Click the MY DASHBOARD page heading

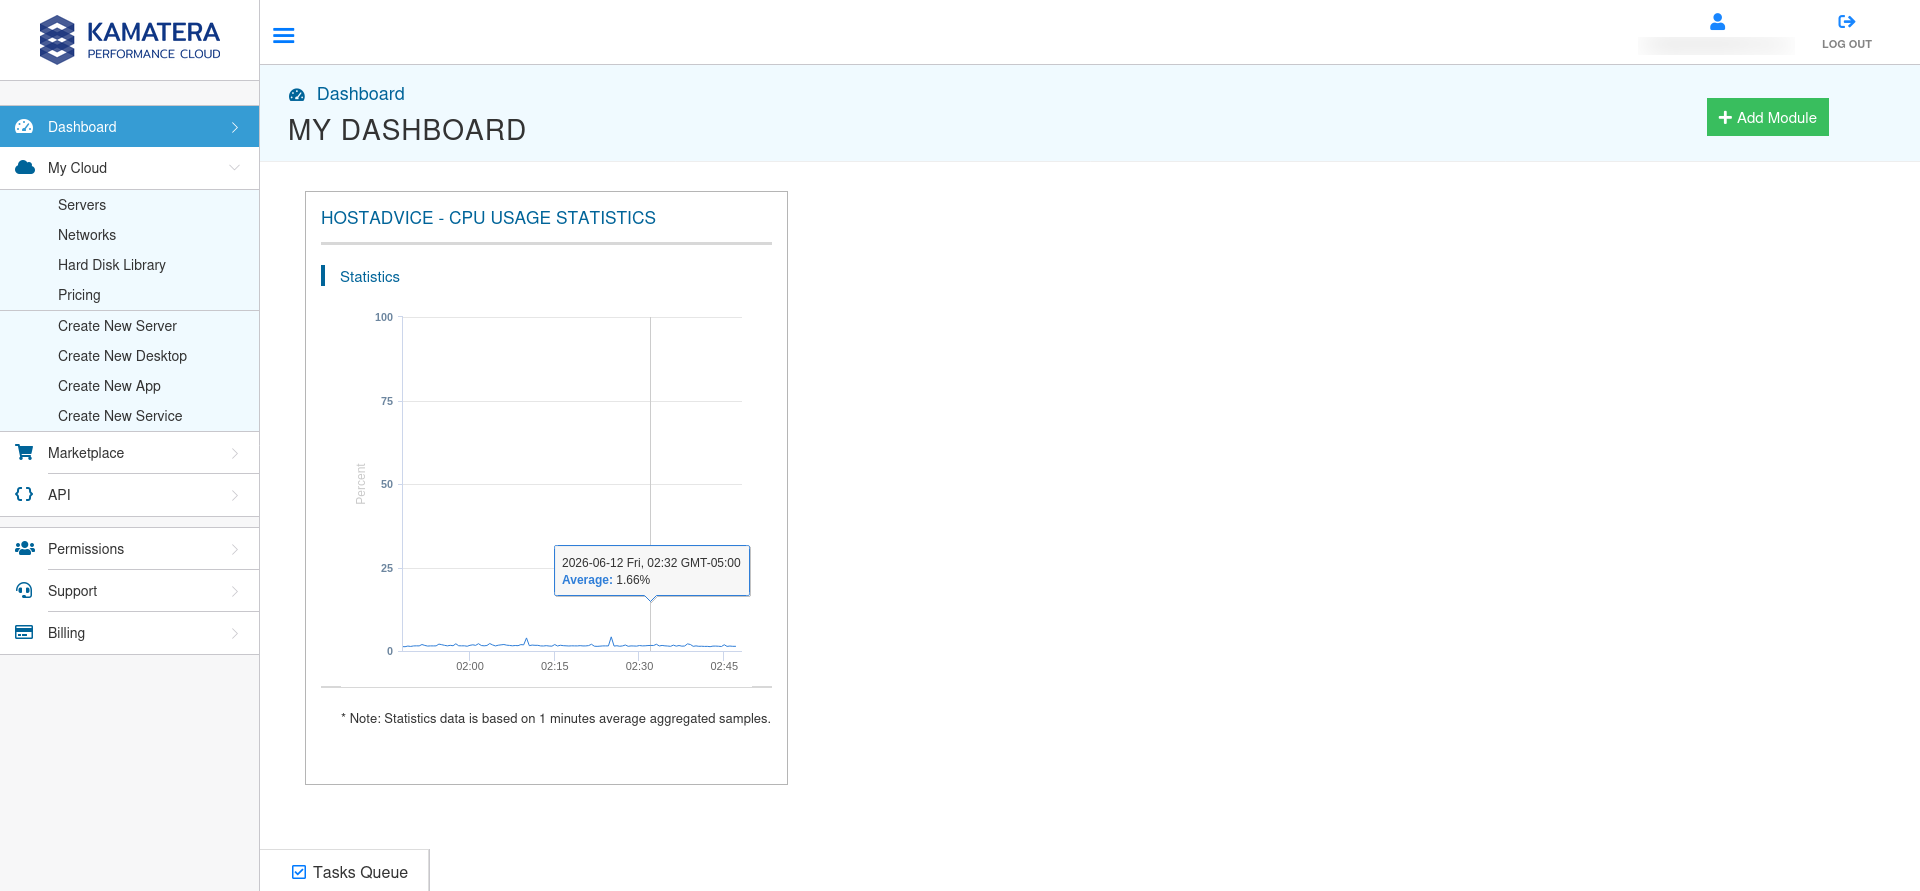point(407,130)
